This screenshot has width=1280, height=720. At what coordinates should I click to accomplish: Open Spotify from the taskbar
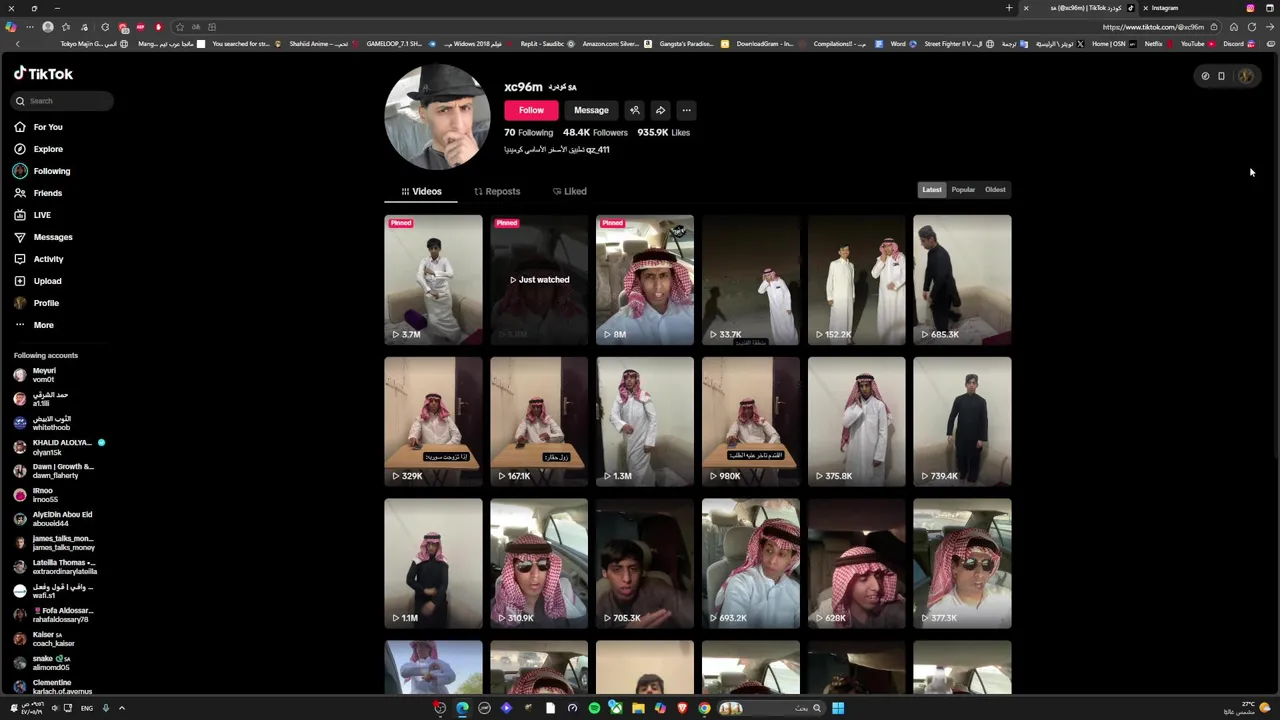click(x=594, y=708)
